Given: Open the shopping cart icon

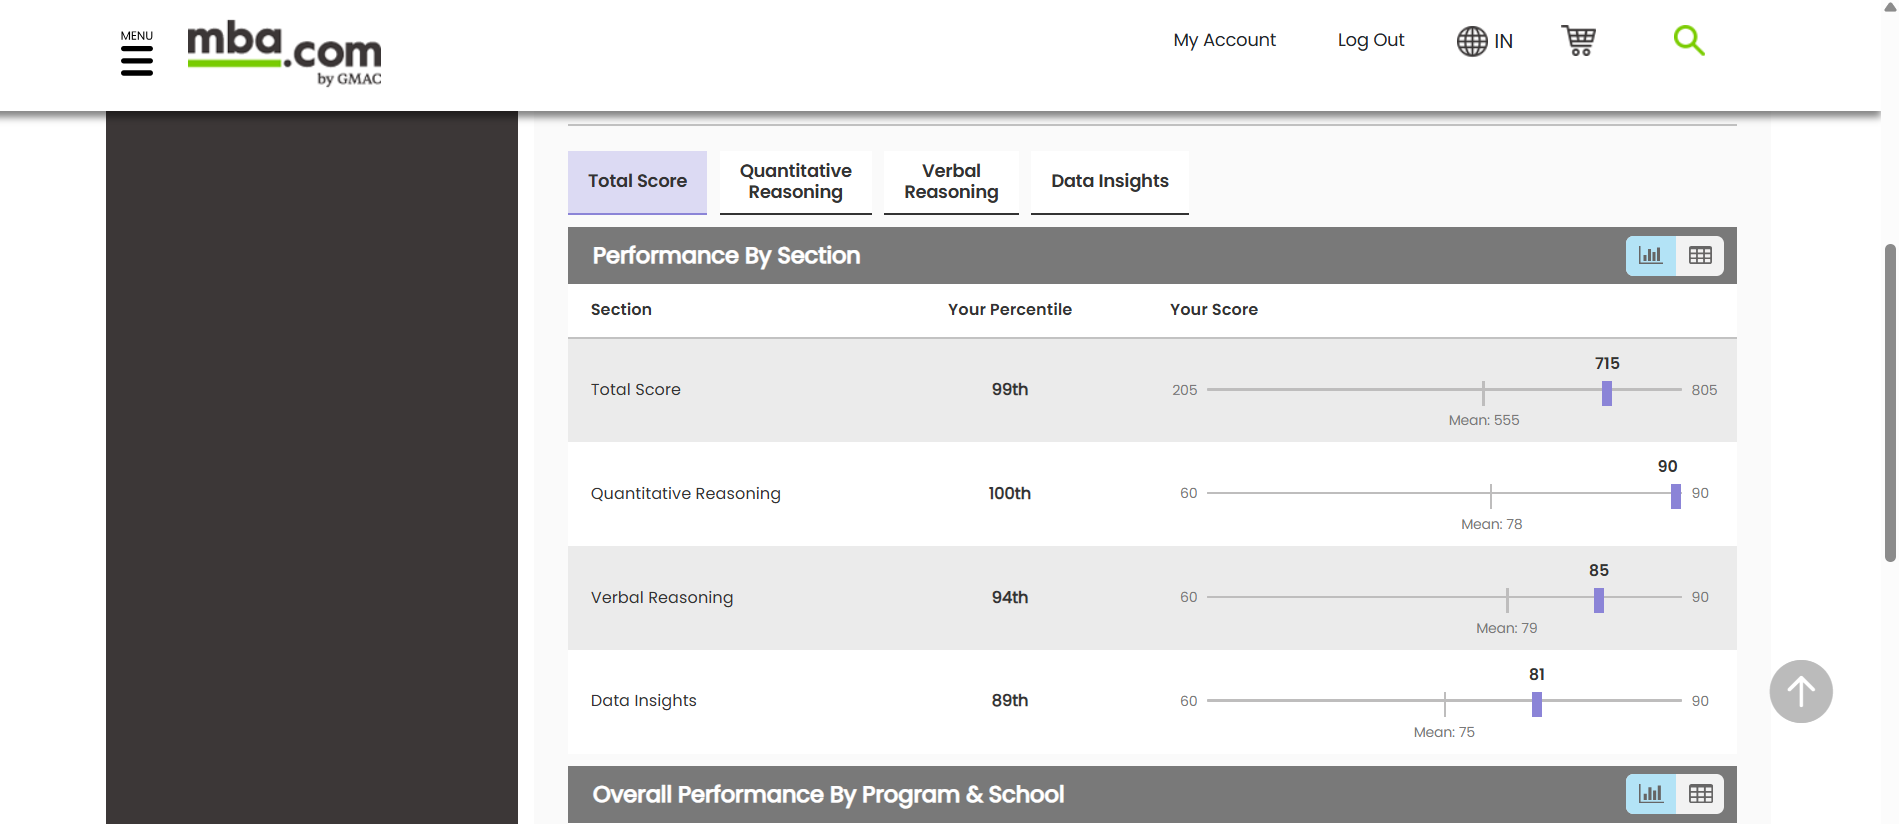Looking at the screenshot, I should (x=1578, y=40).
